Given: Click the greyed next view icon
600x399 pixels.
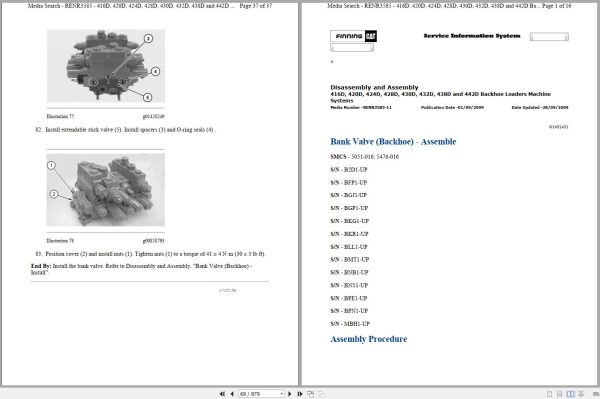Looking at the screenshot, I should tap(321, 394).
